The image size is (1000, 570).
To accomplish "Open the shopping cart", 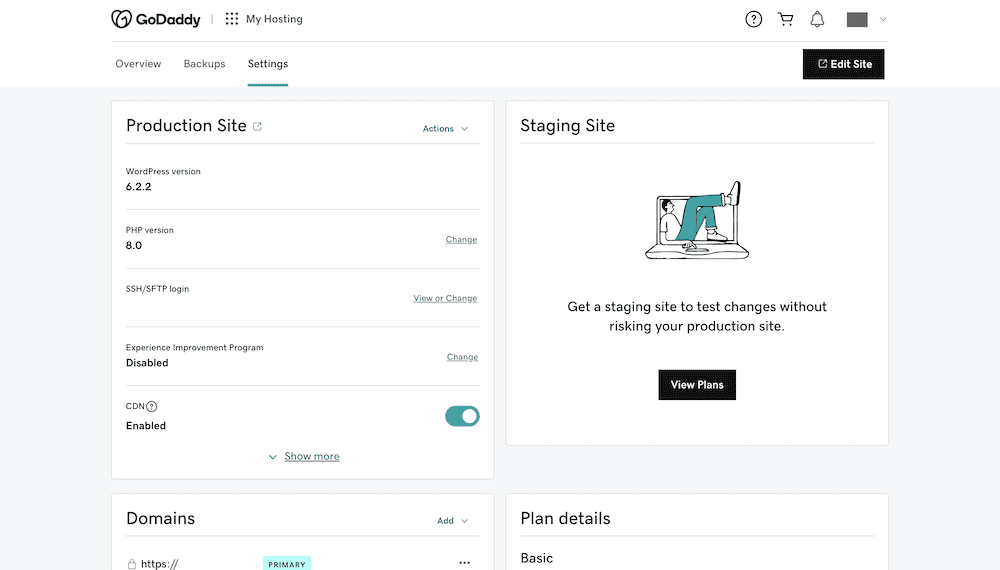I will tap(786, 19).
